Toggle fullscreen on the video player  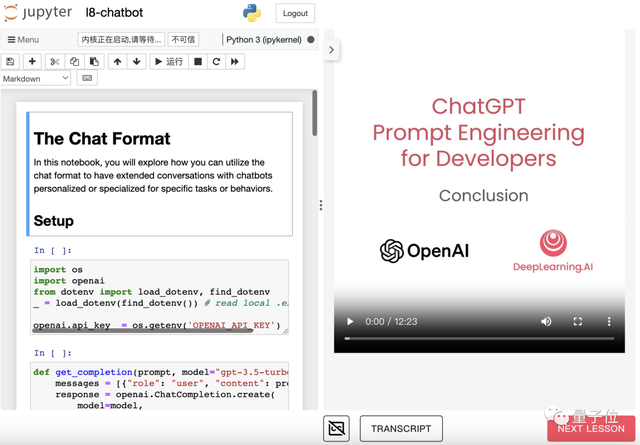click(577, 322)
